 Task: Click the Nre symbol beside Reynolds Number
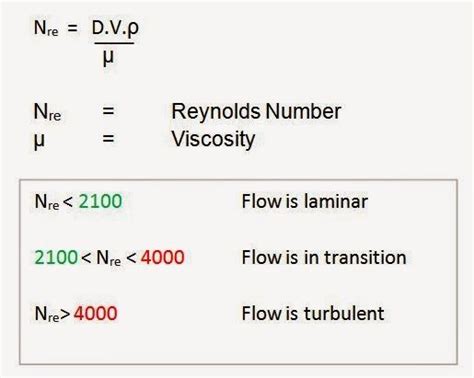tap(47, 112)
